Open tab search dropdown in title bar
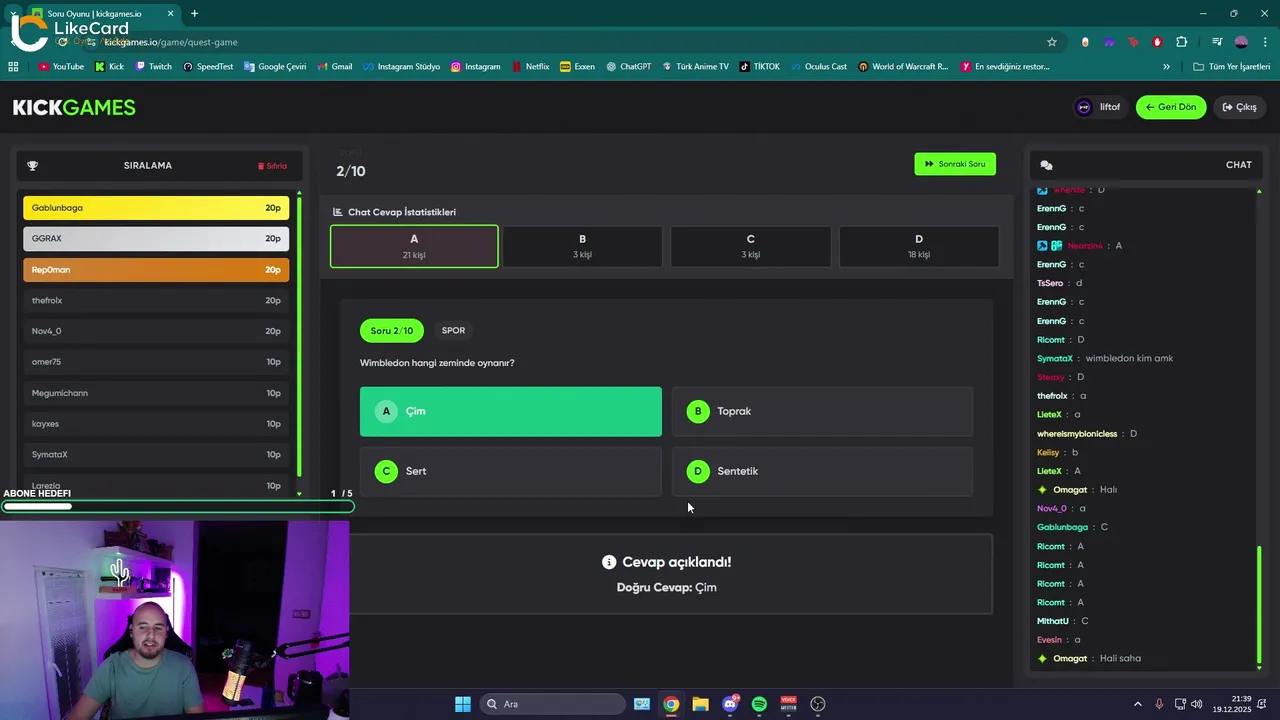The width and height of the screenshot is (1280, 720). 14,14
